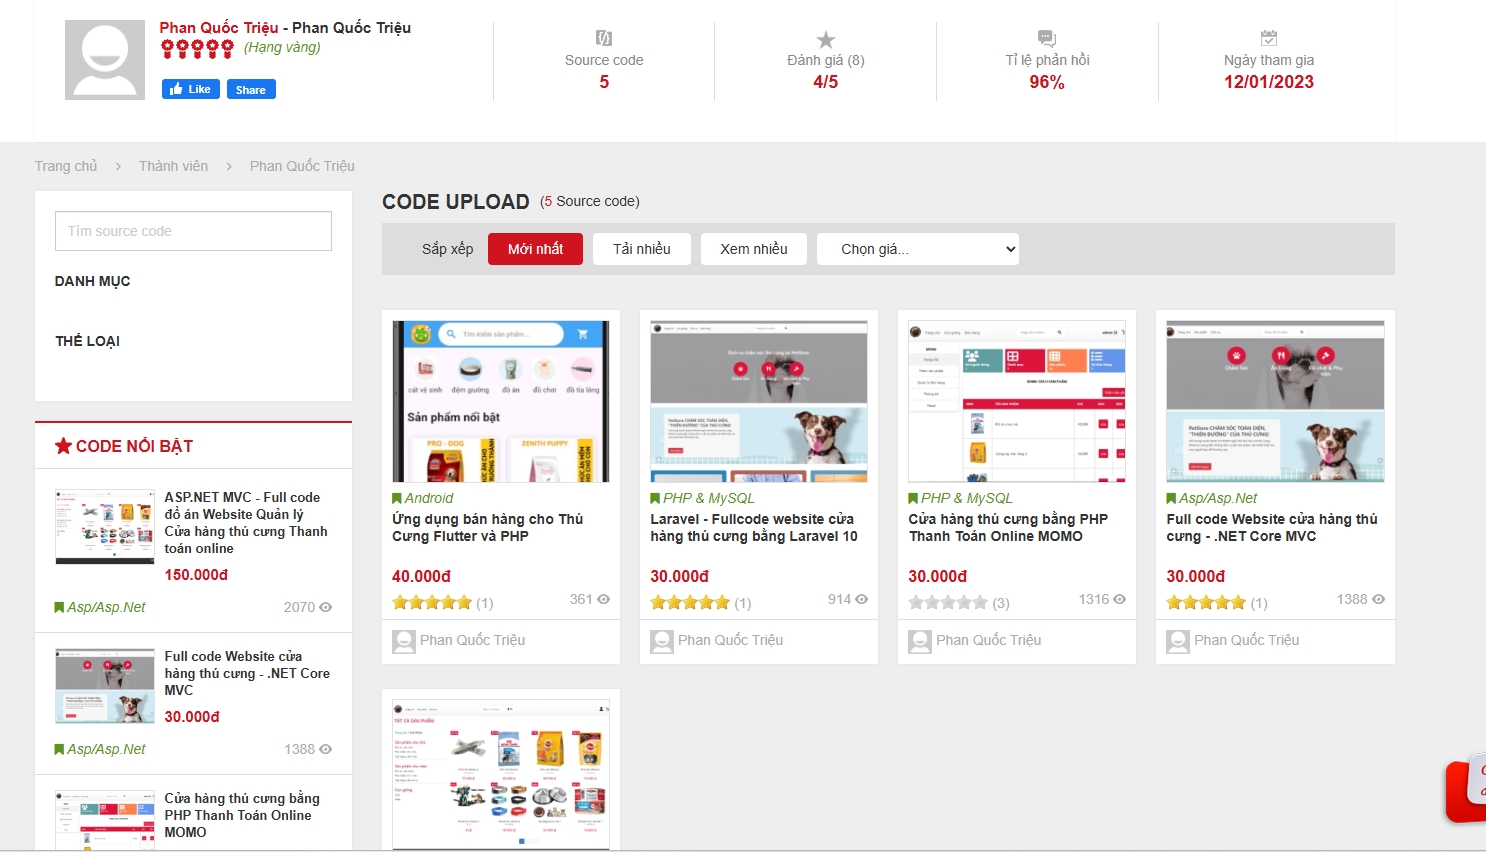Focus the Tìm source code search field
This screenshot has height=852, width=1486.
[x=193, y=231]
